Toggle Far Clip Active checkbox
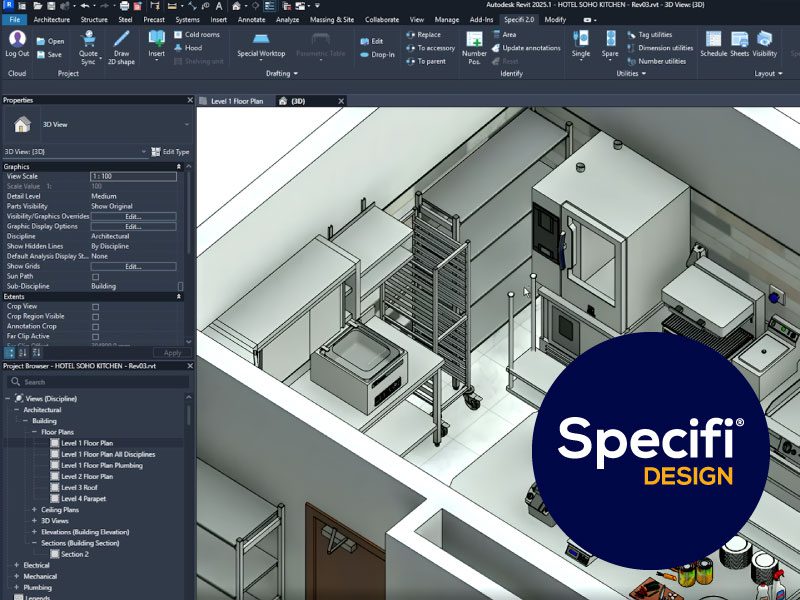 [x=95, y=337]
